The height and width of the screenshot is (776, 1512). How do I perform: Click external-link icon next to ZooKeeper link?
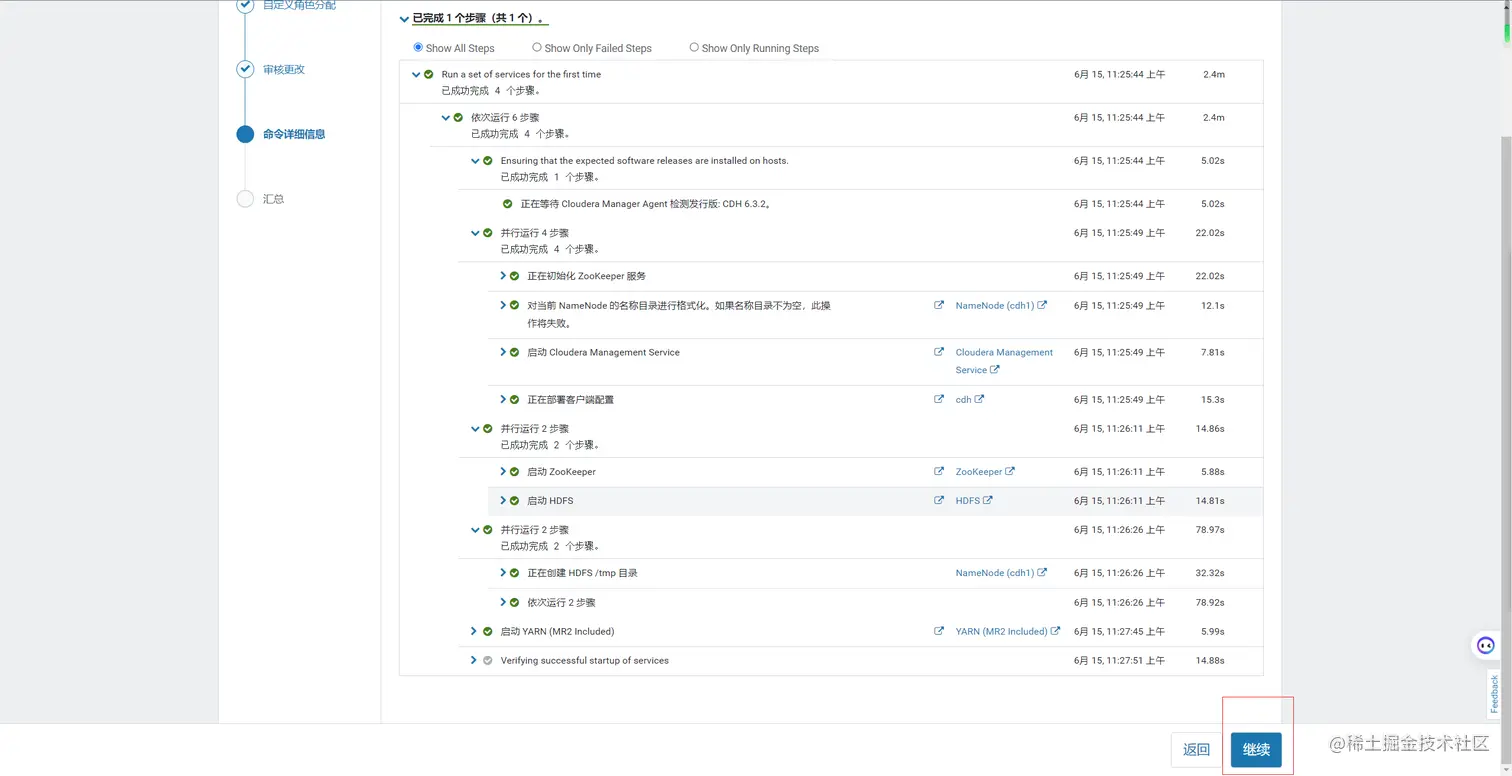pyautogui.click(x=1010, y=471)
